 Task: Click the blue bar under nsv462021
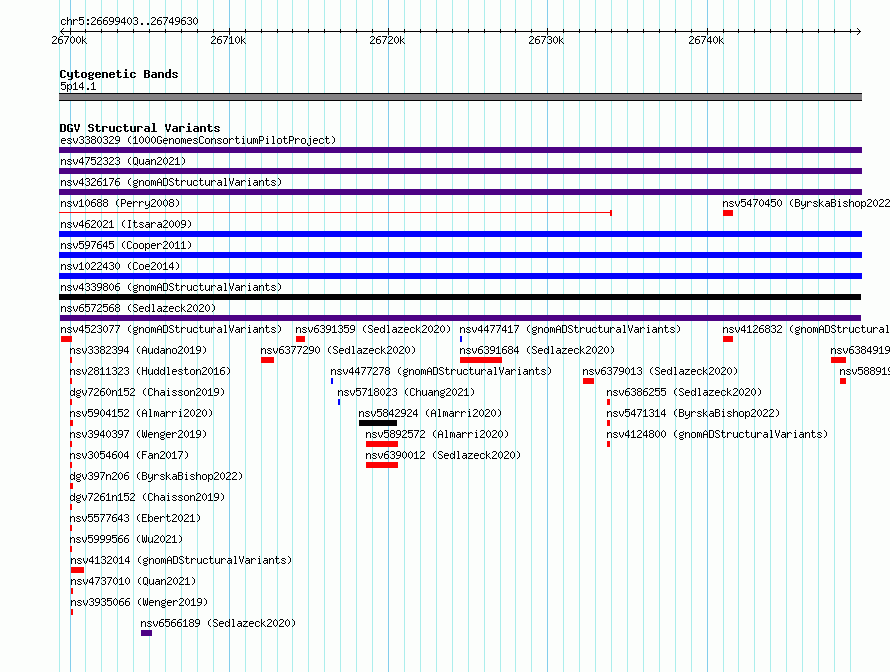point(460,234)
